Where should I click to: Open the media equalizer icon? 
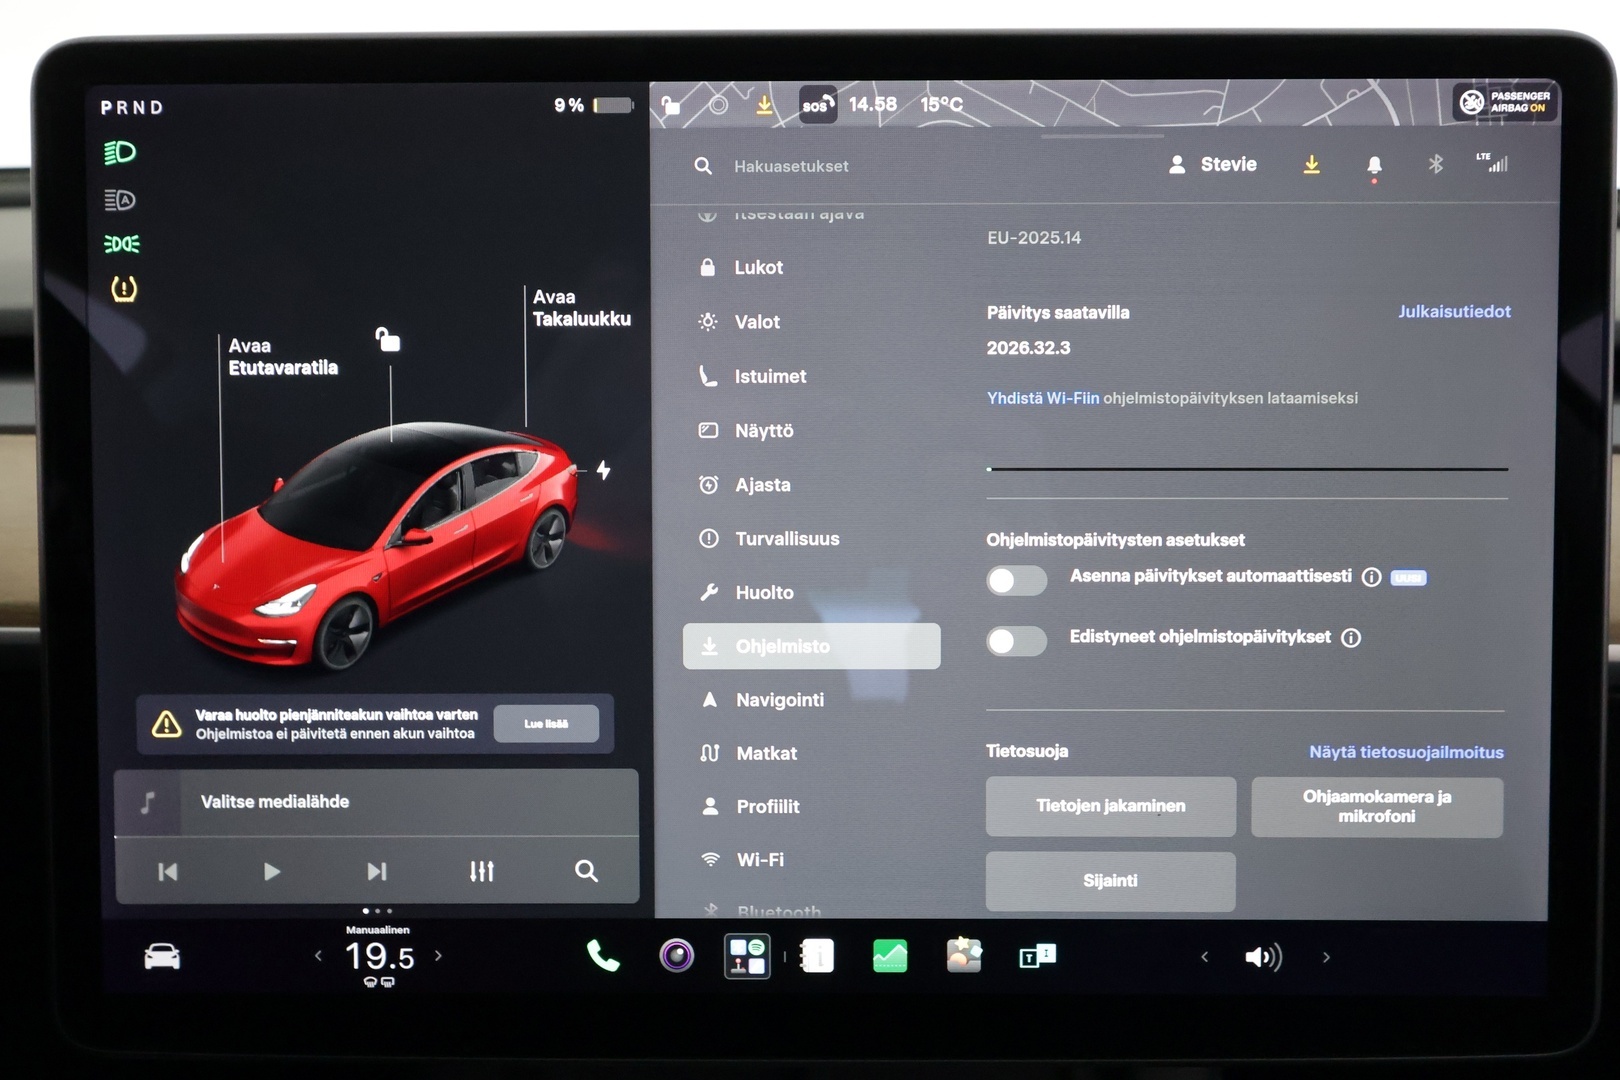coord(481,871)
